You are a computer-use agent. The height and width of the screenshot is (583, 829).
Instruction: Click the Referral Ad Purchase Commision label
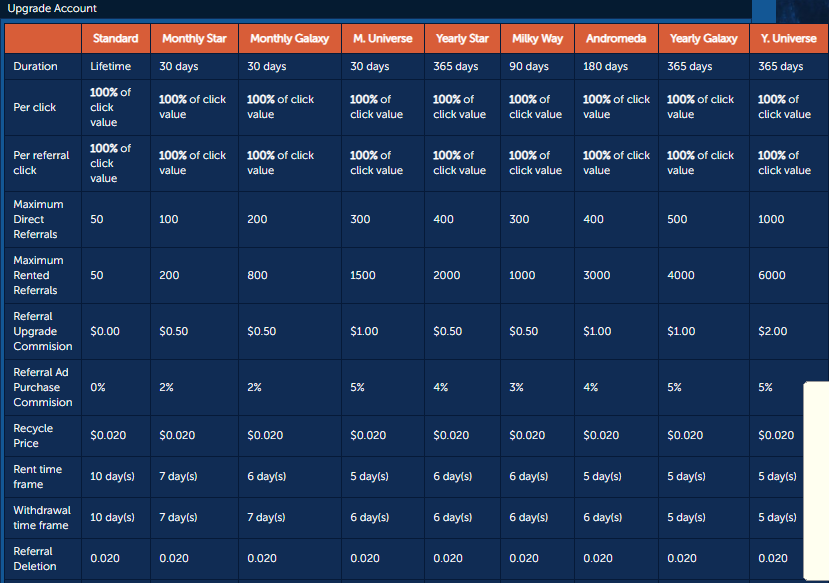43,387
